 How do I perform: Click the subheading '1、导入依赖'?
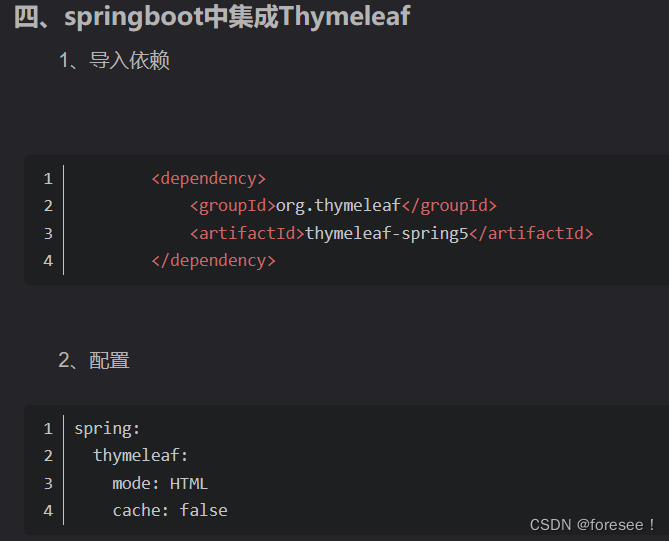[x=114, y=60]
